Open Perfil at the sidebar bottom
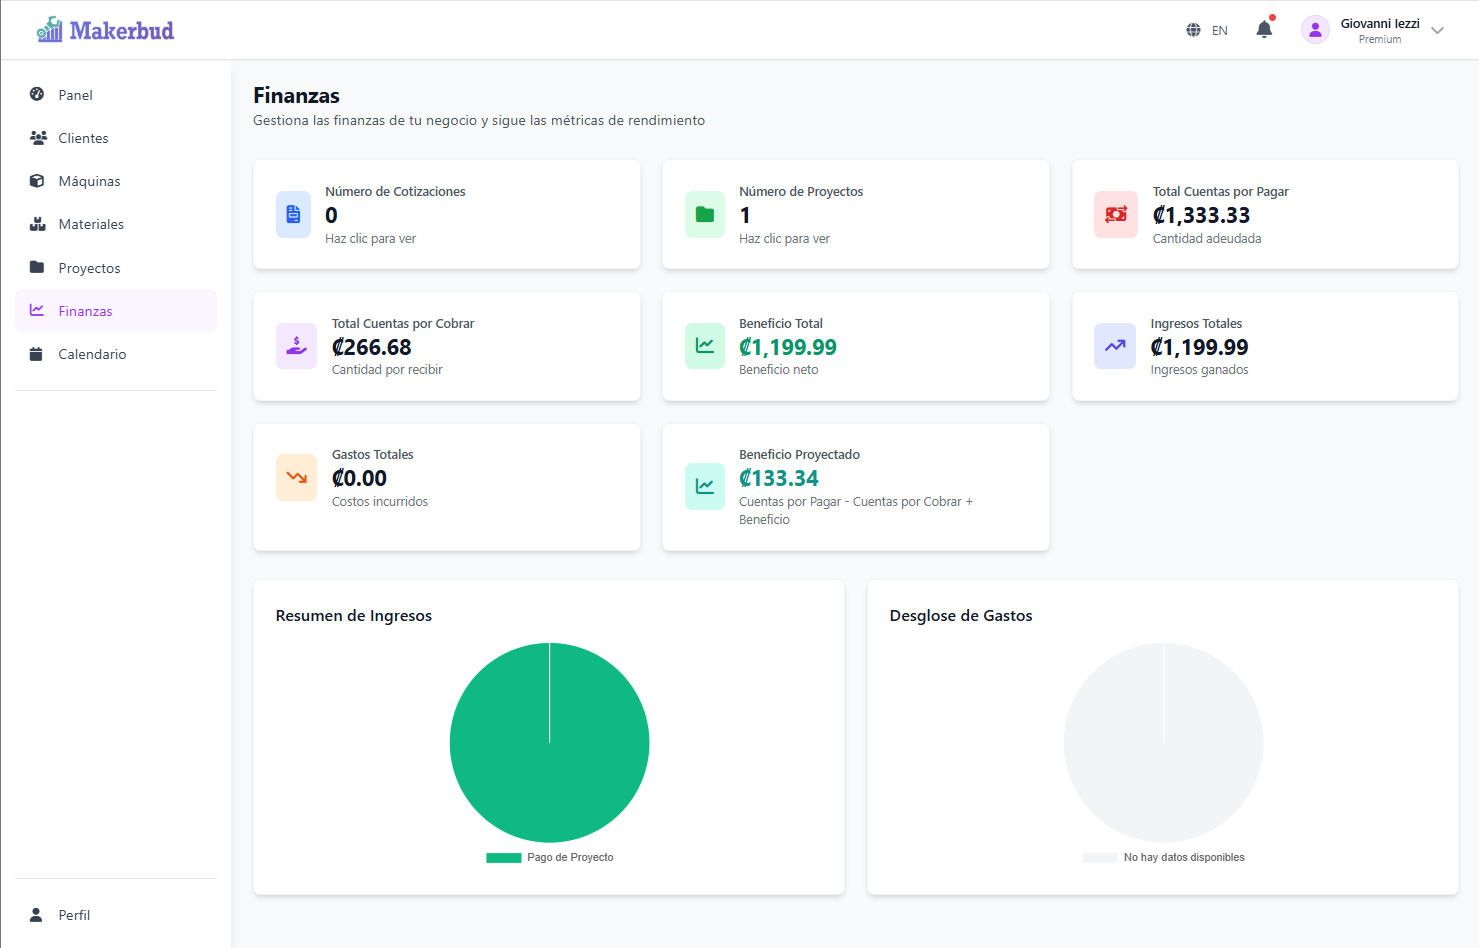 [x=74, y=915]
